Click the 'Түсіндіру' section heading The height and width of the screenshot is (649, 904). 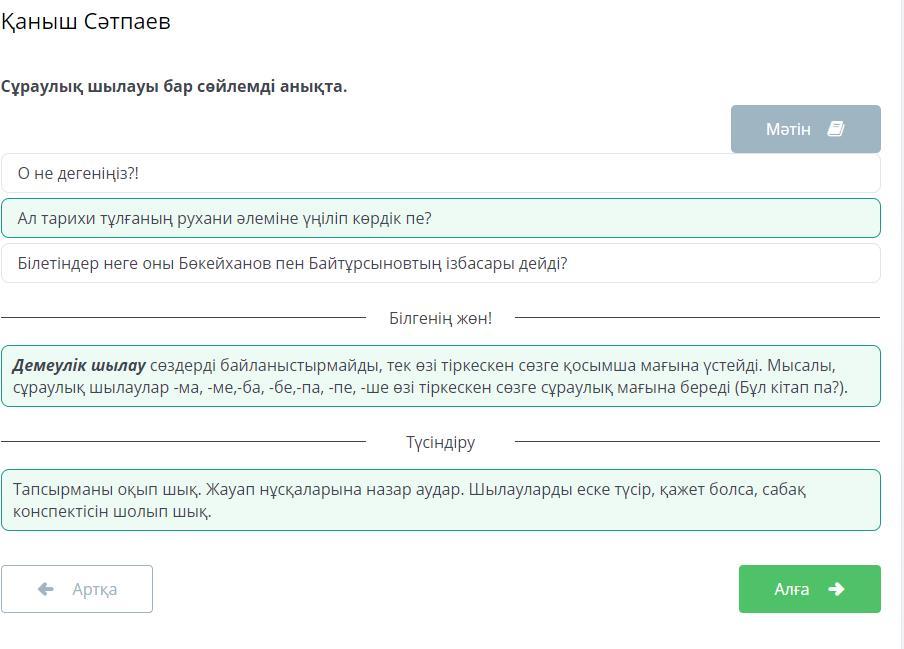[x=440, y=442]
